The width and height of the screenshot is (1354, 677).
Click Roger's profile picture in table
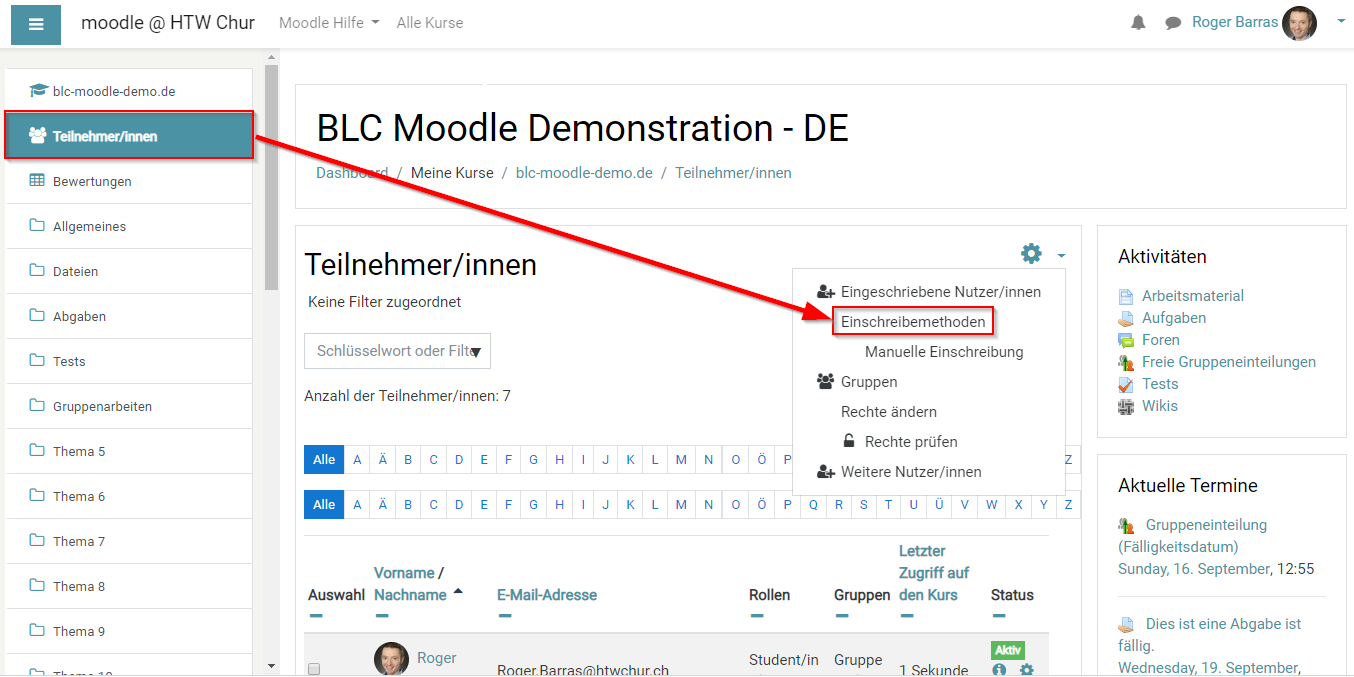tap(391, 659)
